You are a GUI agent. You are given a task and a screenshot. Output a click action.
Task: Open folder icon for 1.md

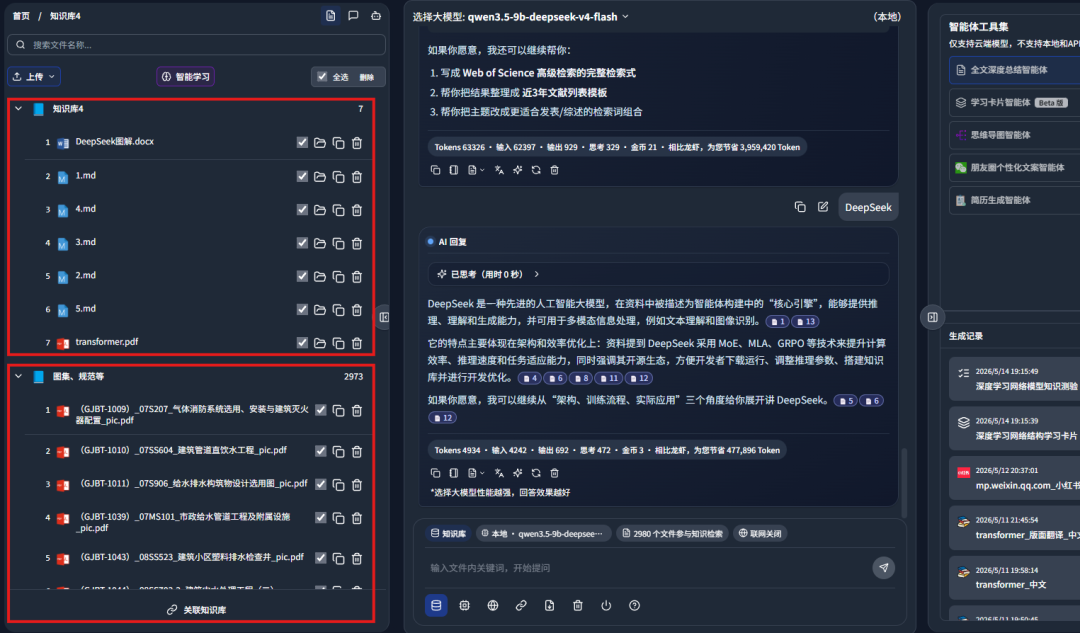(x=320, y=176)
